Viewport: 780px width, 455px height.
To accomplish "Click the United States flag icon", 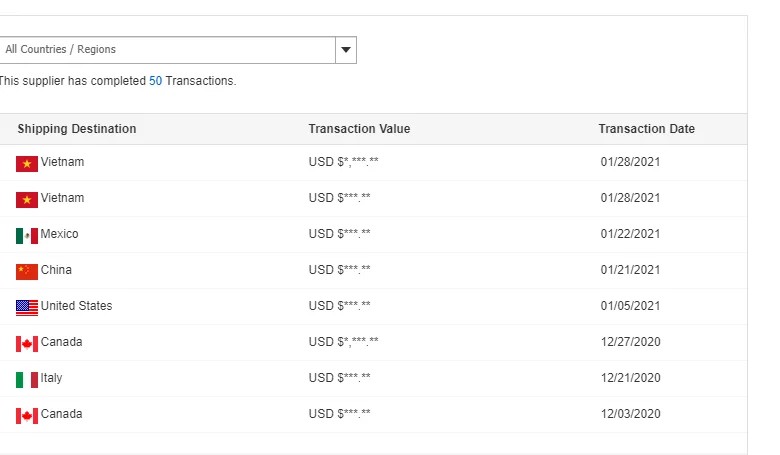I will pyautogui.click(x=27, y=307).
